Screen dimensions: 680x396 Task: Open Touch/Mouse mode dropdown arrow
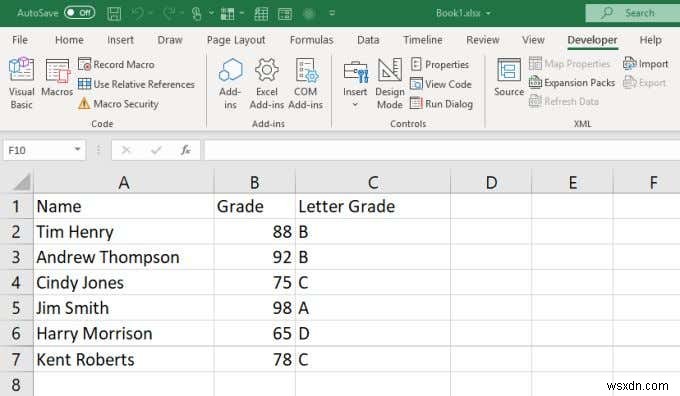point(211,13)
